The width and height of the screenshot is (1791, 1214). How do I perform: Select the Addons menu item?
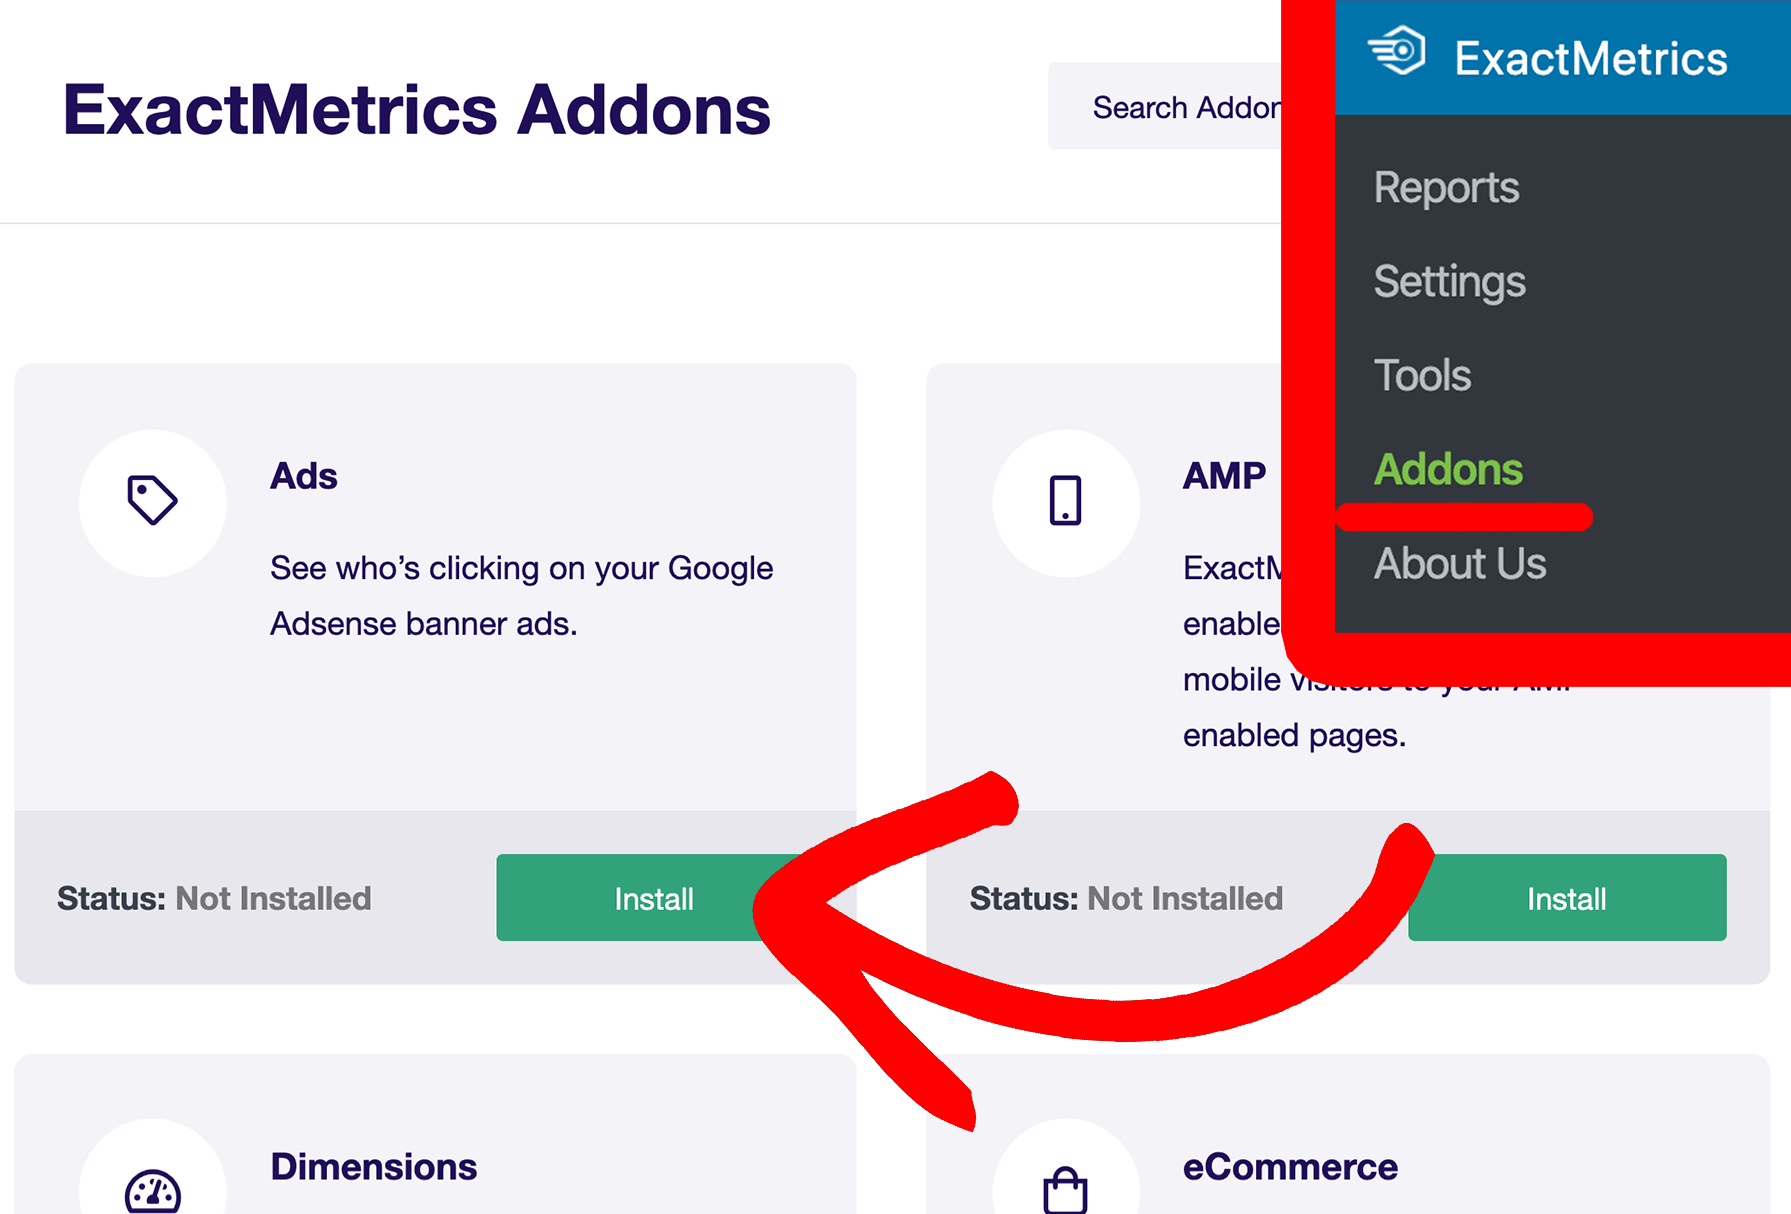click(x=1448, y=470)
